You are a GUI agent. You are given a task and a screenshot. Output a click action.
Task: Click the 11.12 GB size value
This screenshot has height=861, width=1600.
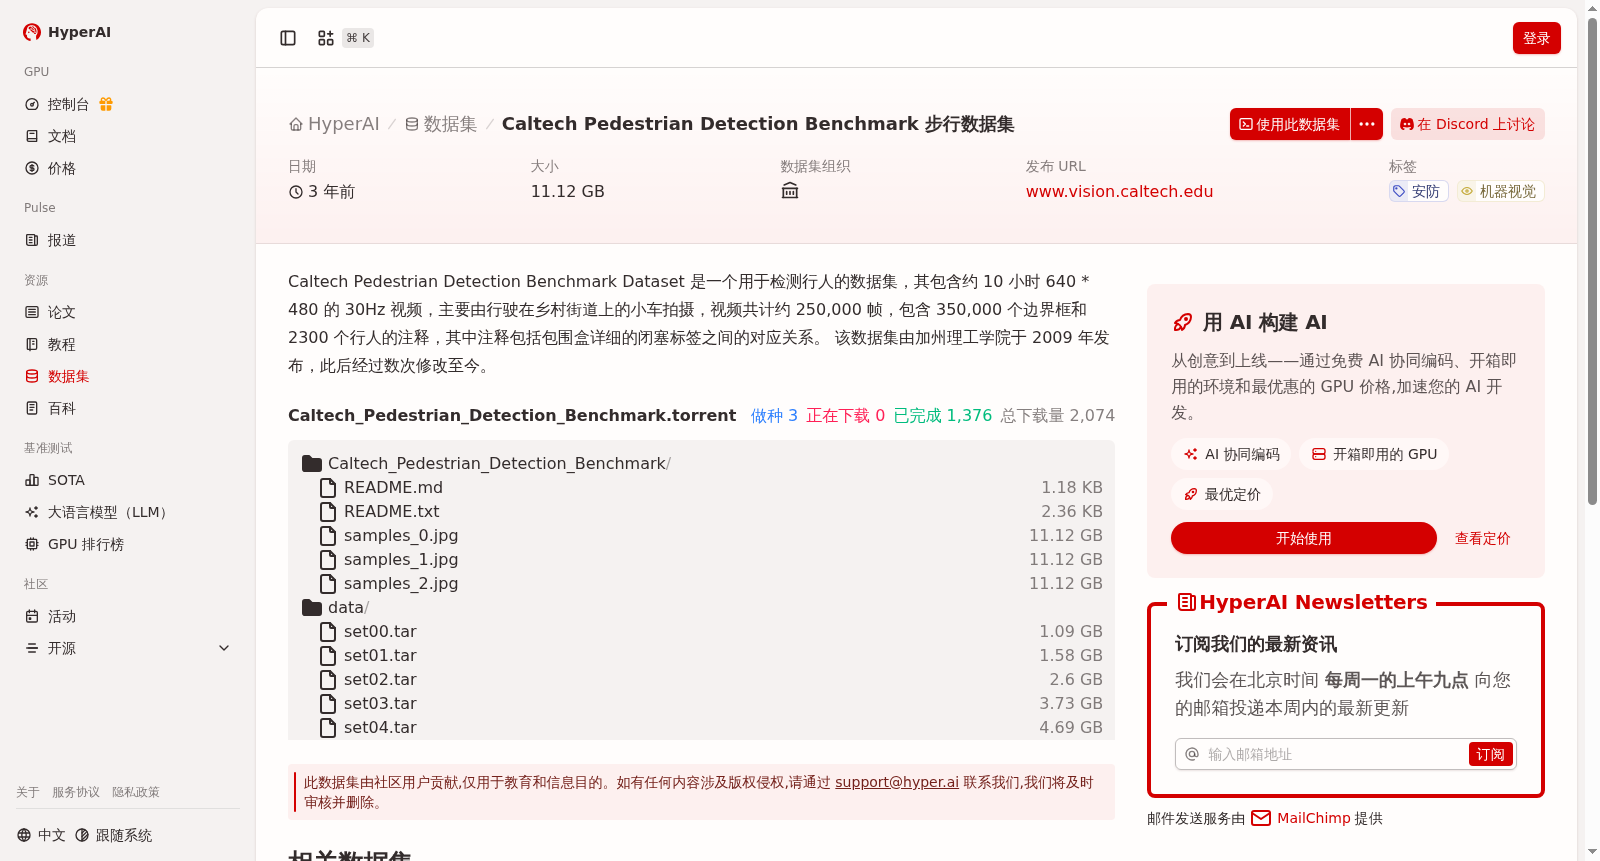(x=567, y=191)
